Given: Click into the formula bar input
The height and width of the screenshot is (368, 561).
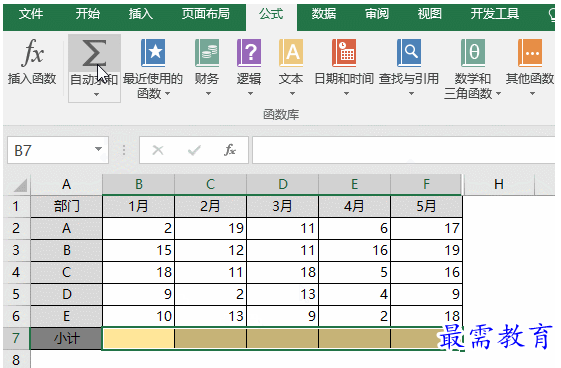Looking at the screenshot, I should click(x=404, y=150).
